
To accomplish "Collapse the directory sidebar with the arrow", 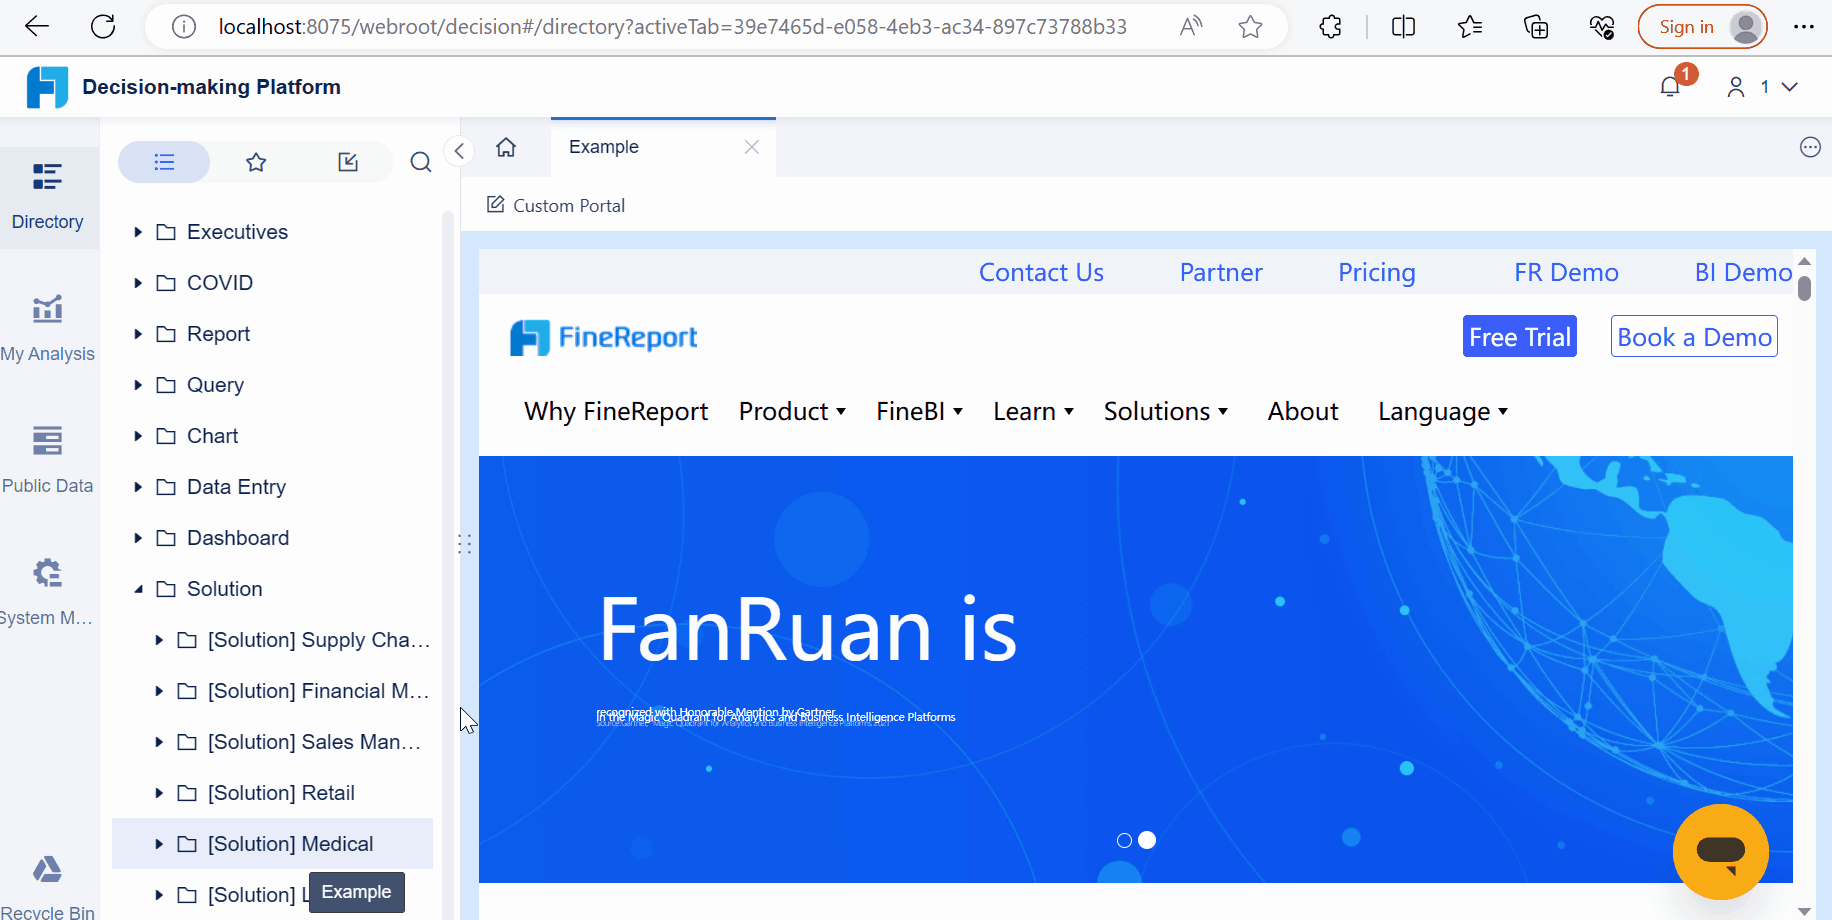I will coord(459,150).
